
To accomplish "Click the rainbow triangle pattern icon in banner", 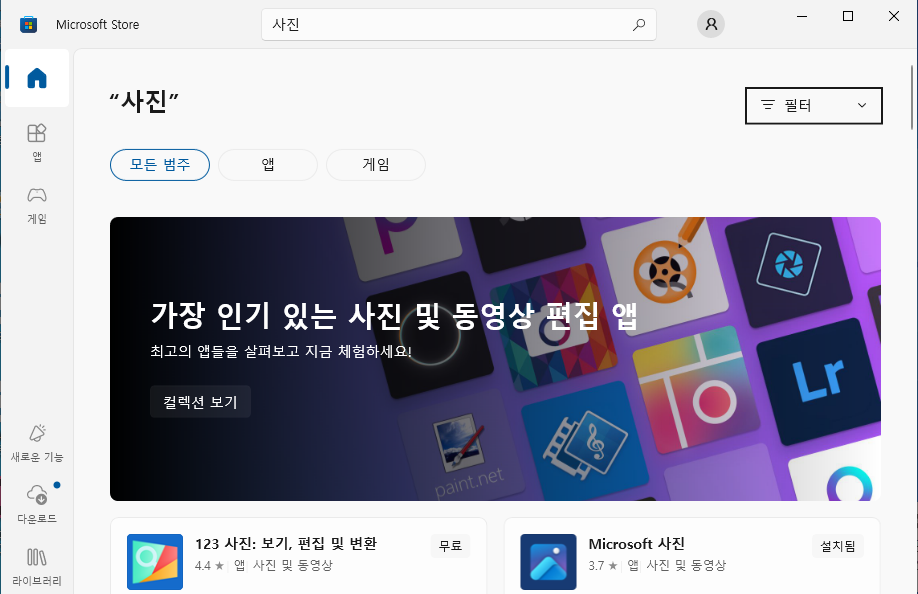I will pos(553,328).
